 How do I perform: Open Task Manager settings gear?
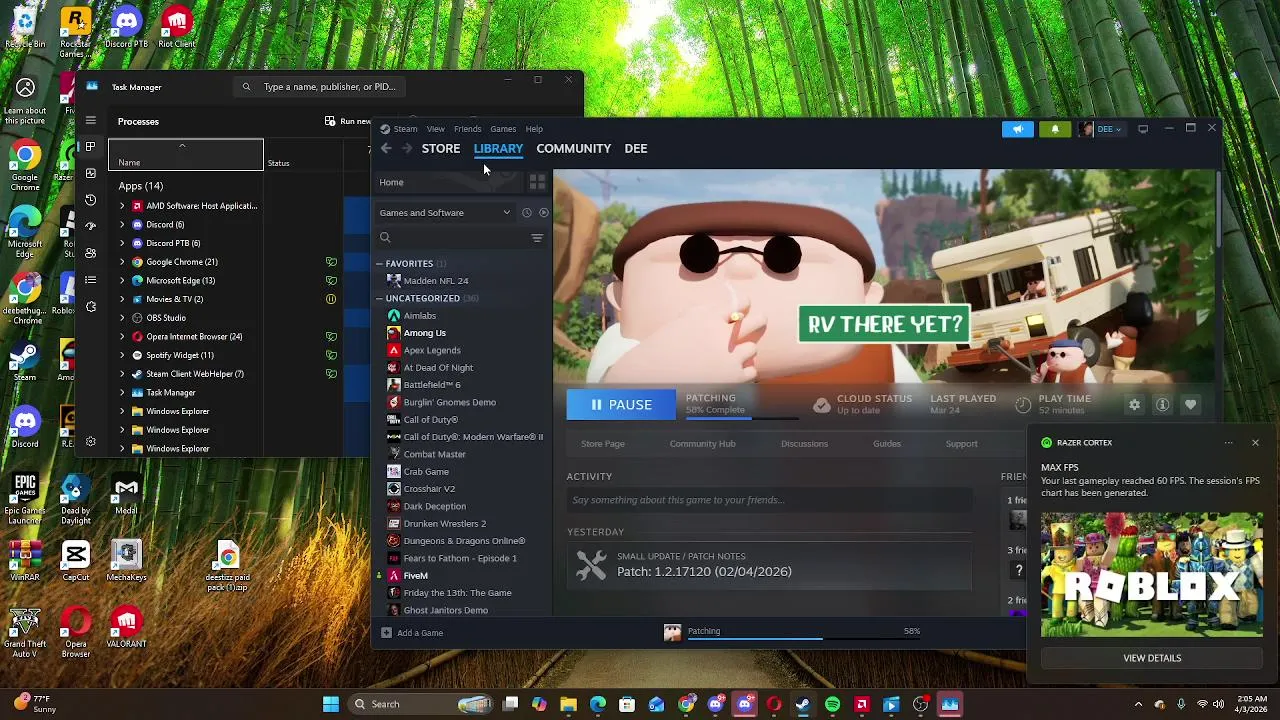tap(90, 441)
